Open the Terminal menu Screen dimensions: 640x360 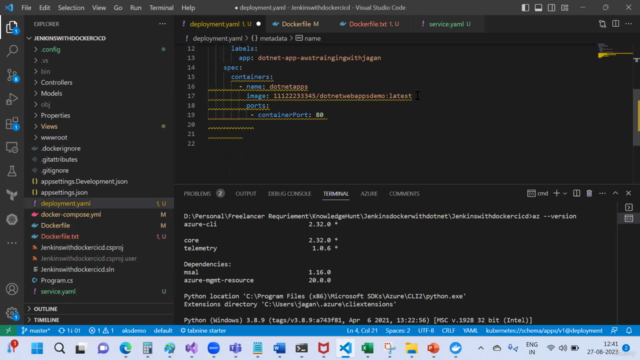[x=161, y=8]
